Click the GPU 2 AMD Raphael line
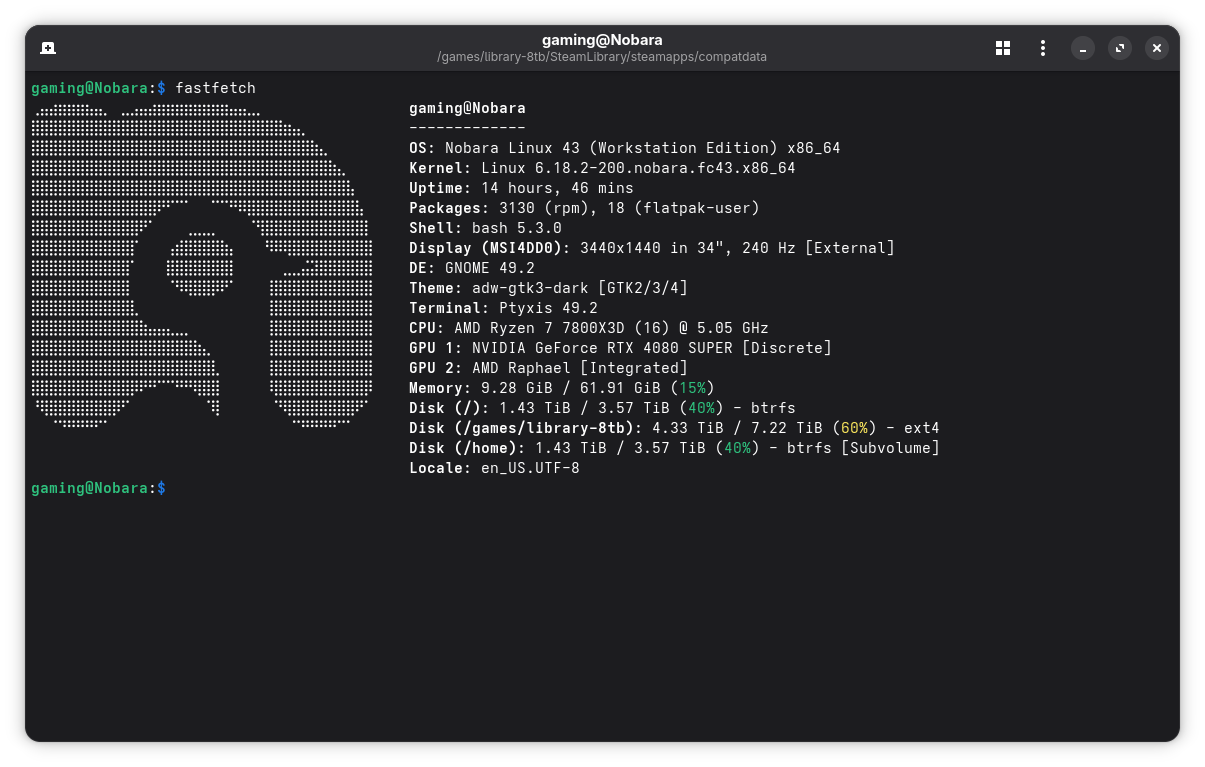1205x767 pixels. coord(548,368)
